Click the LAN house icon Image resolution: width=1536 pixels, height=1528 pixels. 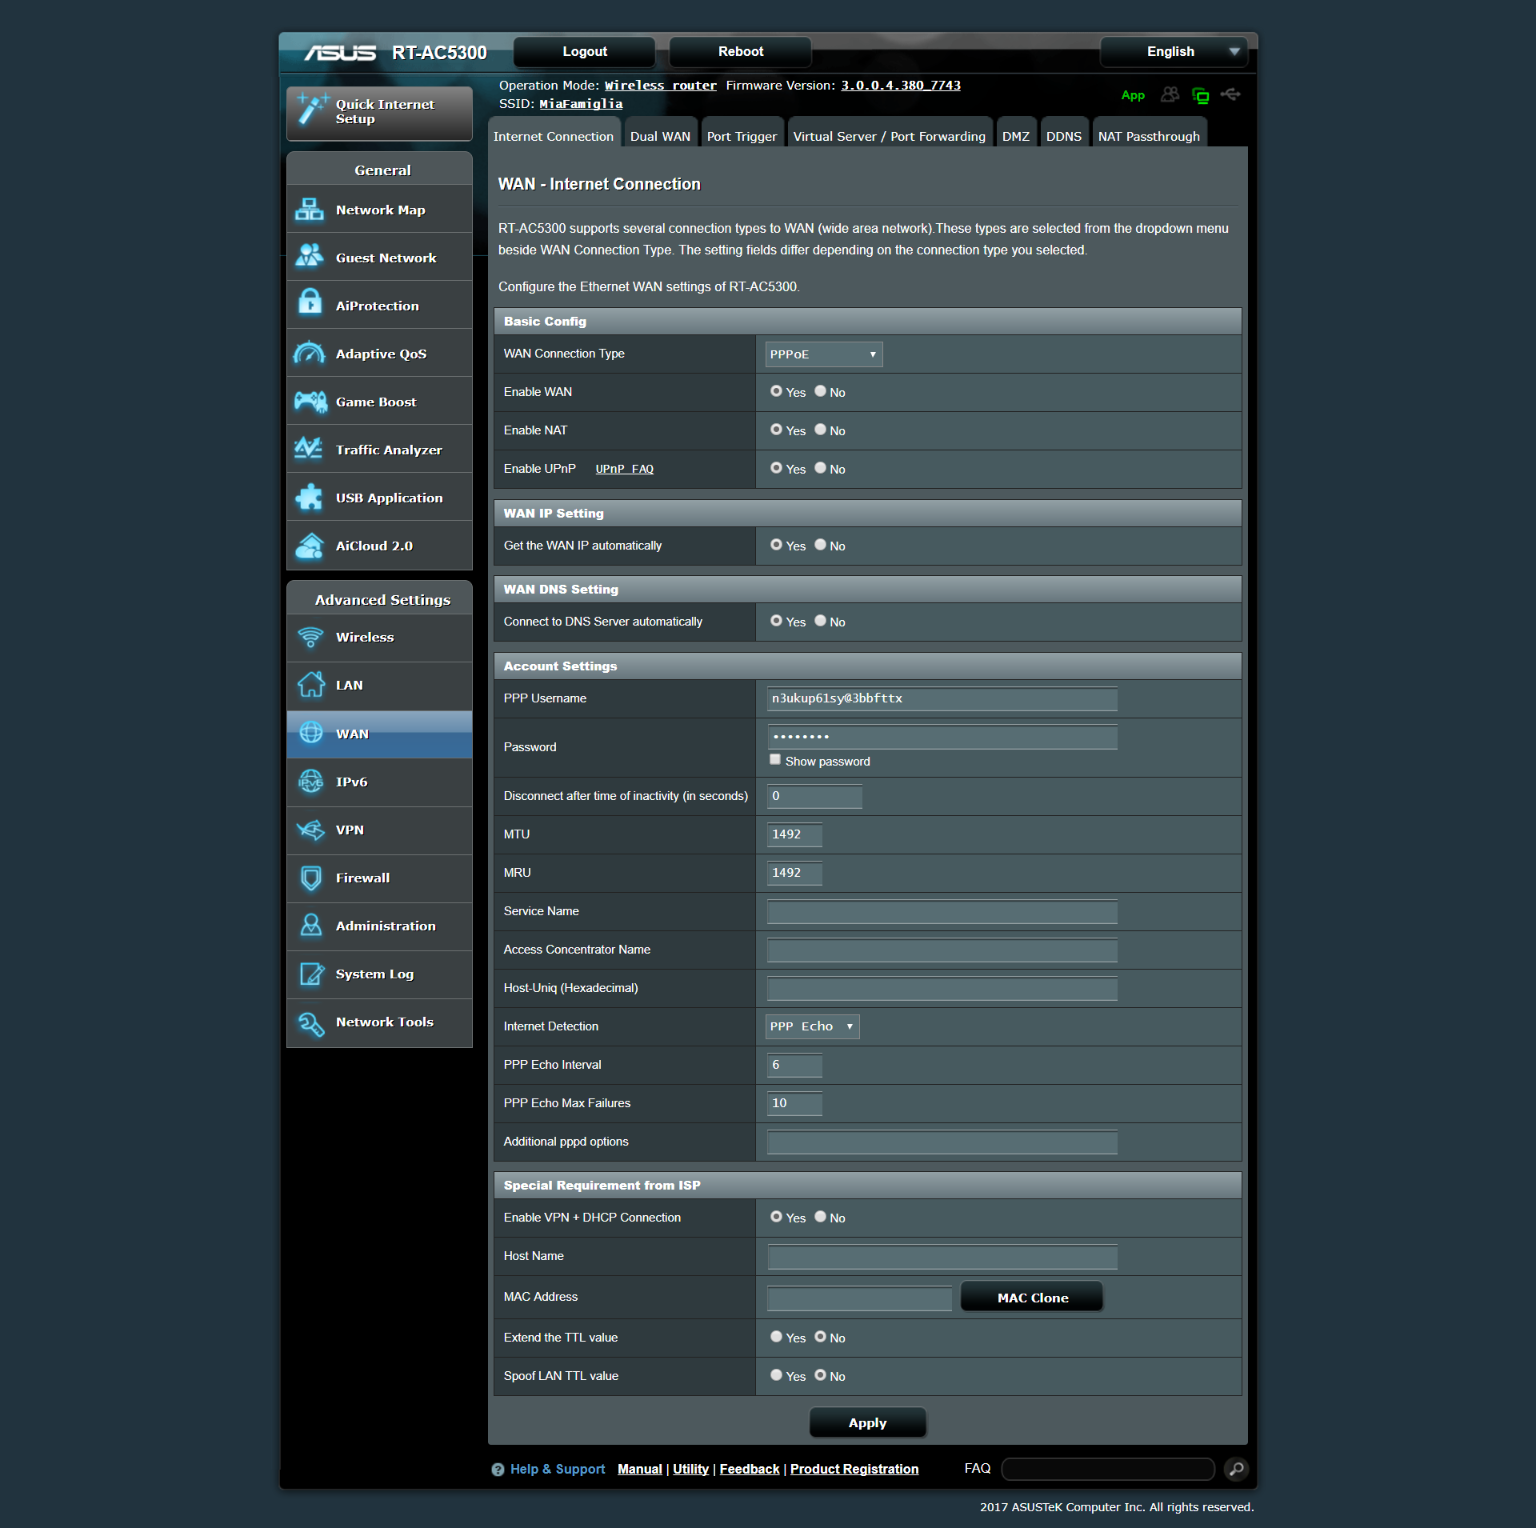311,684
